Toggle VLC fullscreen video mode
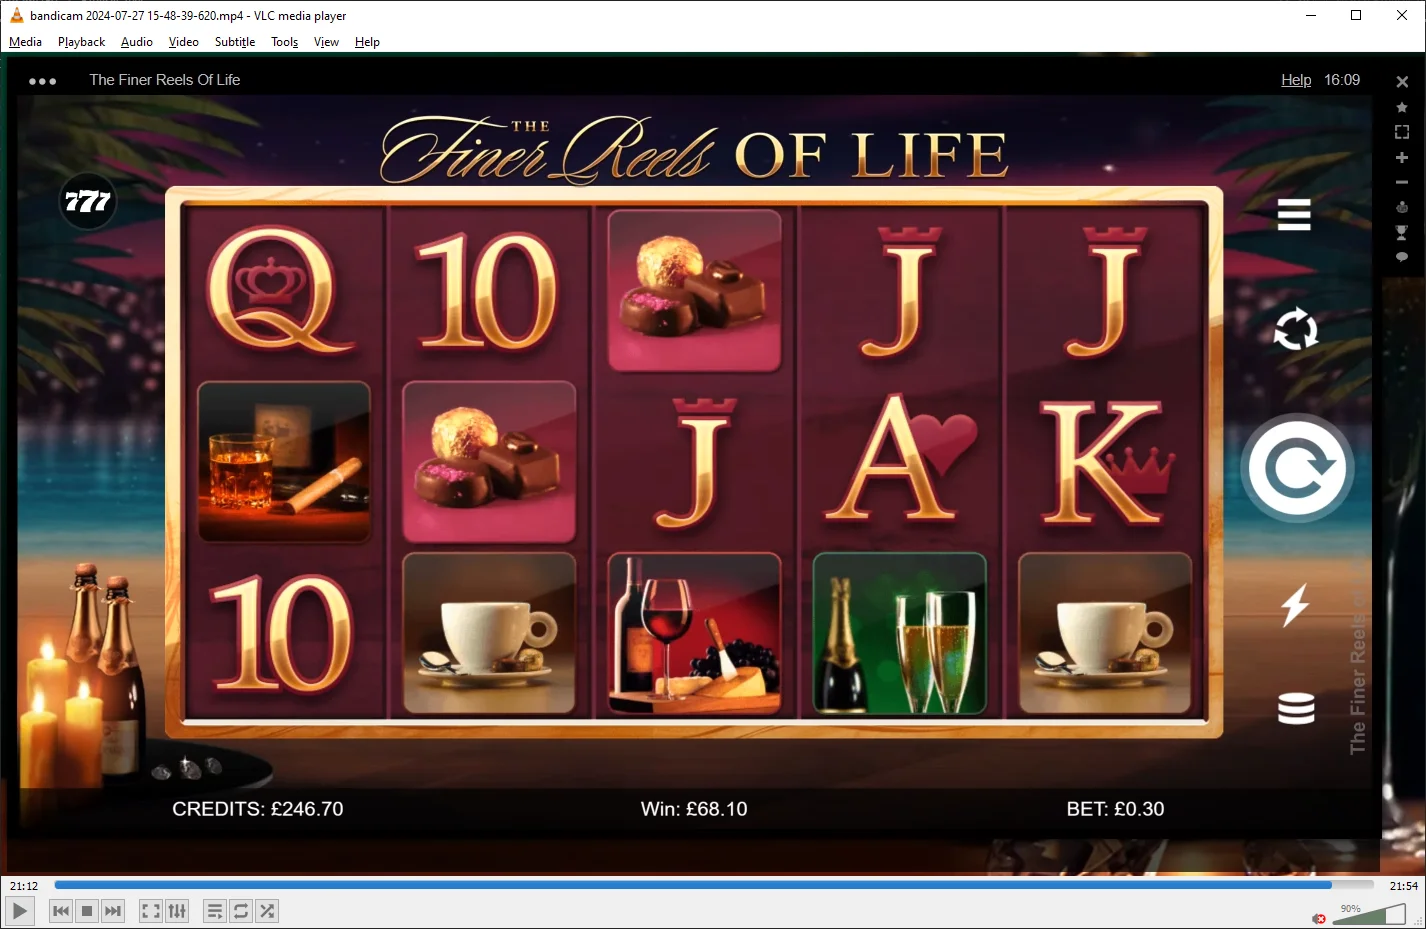This screenshot has width=1426, height=929. (151, 911)
